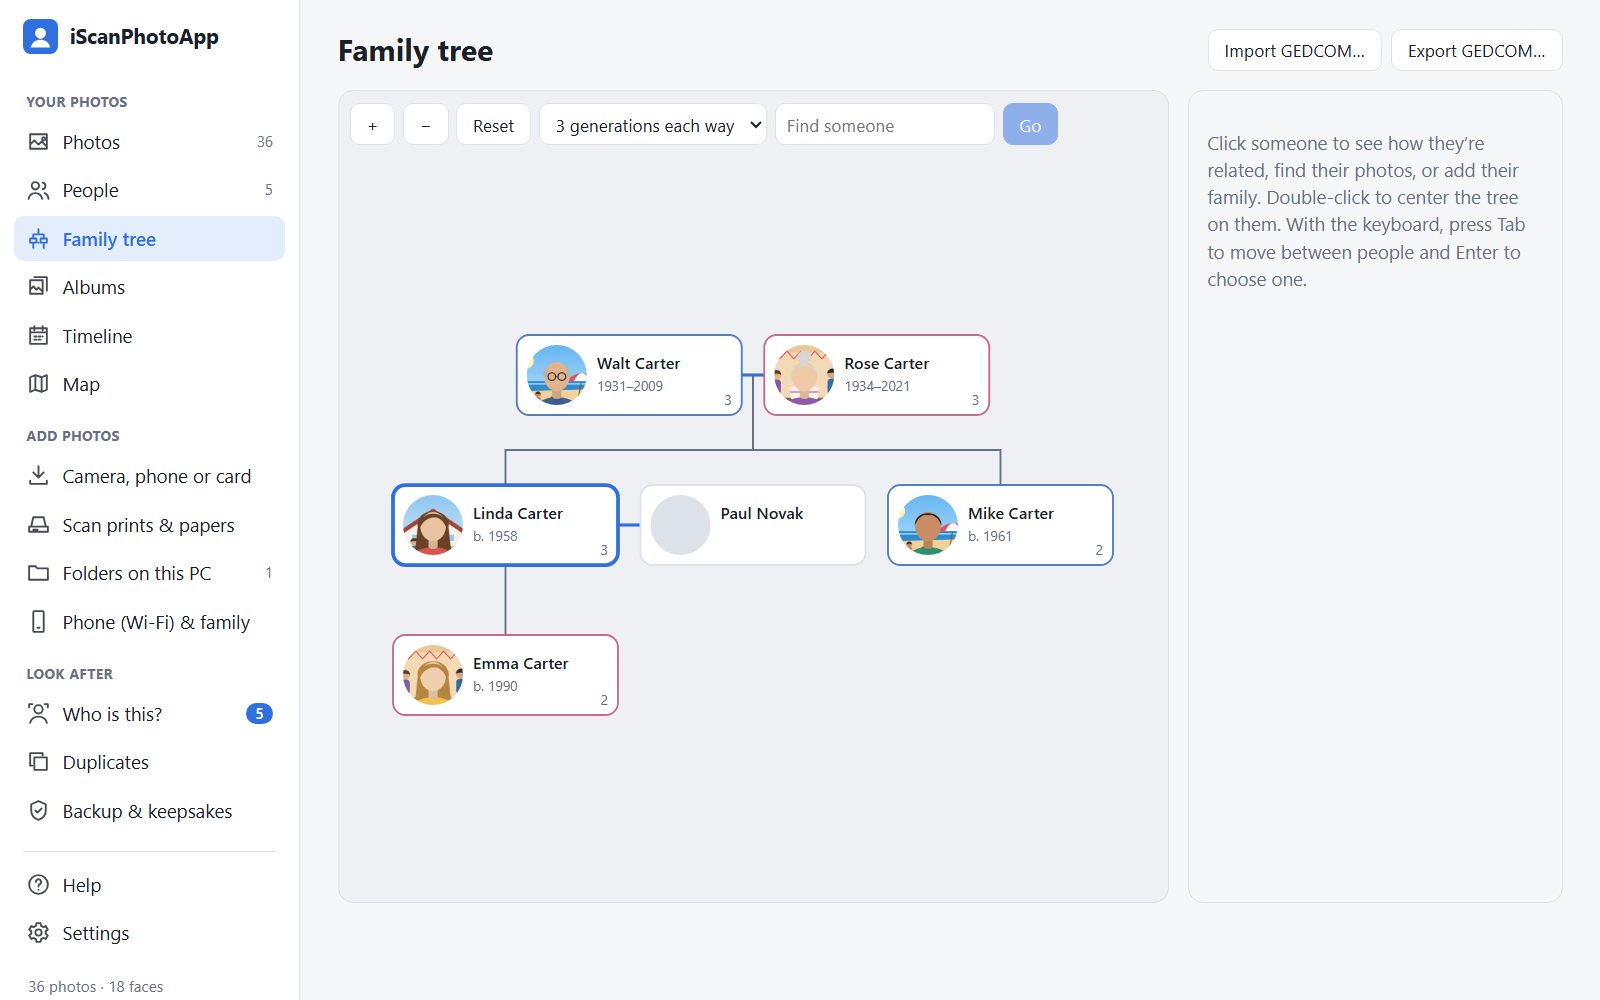Click the Help question mark icon
The height and width of the screenshot is (1000, 1600).
point(38,885)
